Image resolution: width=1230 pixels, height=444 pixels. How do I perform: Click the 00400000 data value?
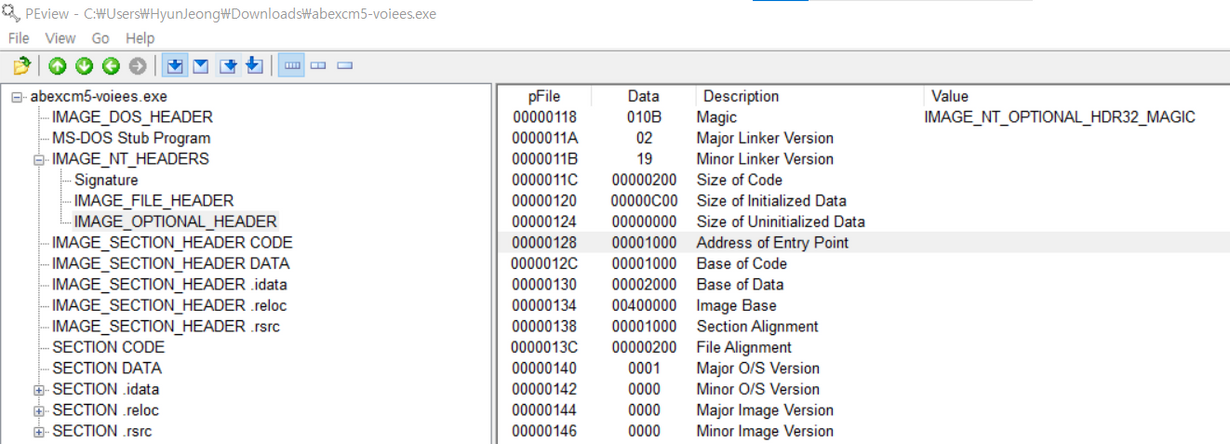coord(644,306)
